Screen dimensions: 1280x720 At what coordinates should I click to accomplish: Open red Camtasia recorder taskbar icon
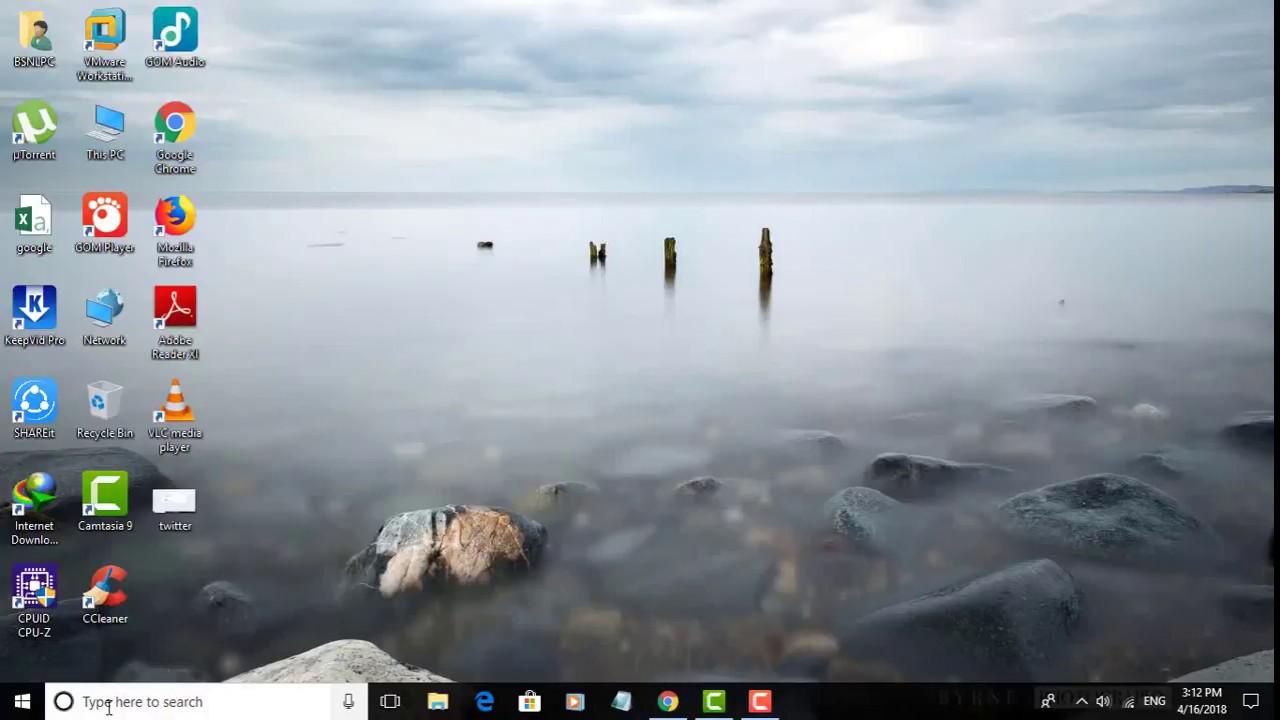tap(760, 702)
